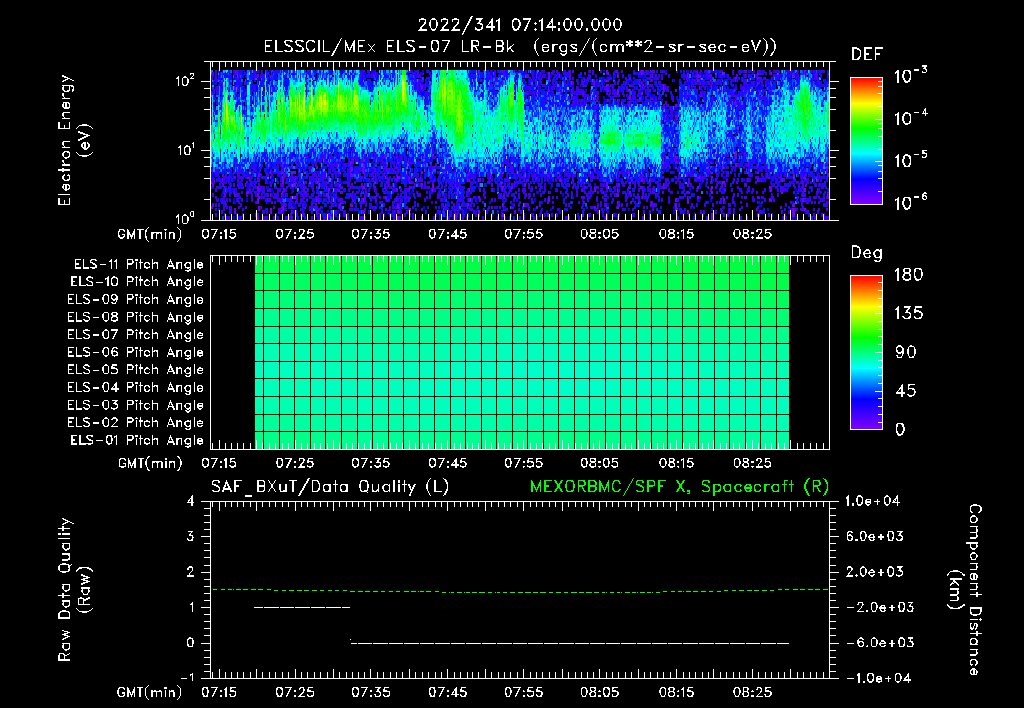
Task: Click the ELS-06 Pitch Angle row label
Action: point(135,353)
